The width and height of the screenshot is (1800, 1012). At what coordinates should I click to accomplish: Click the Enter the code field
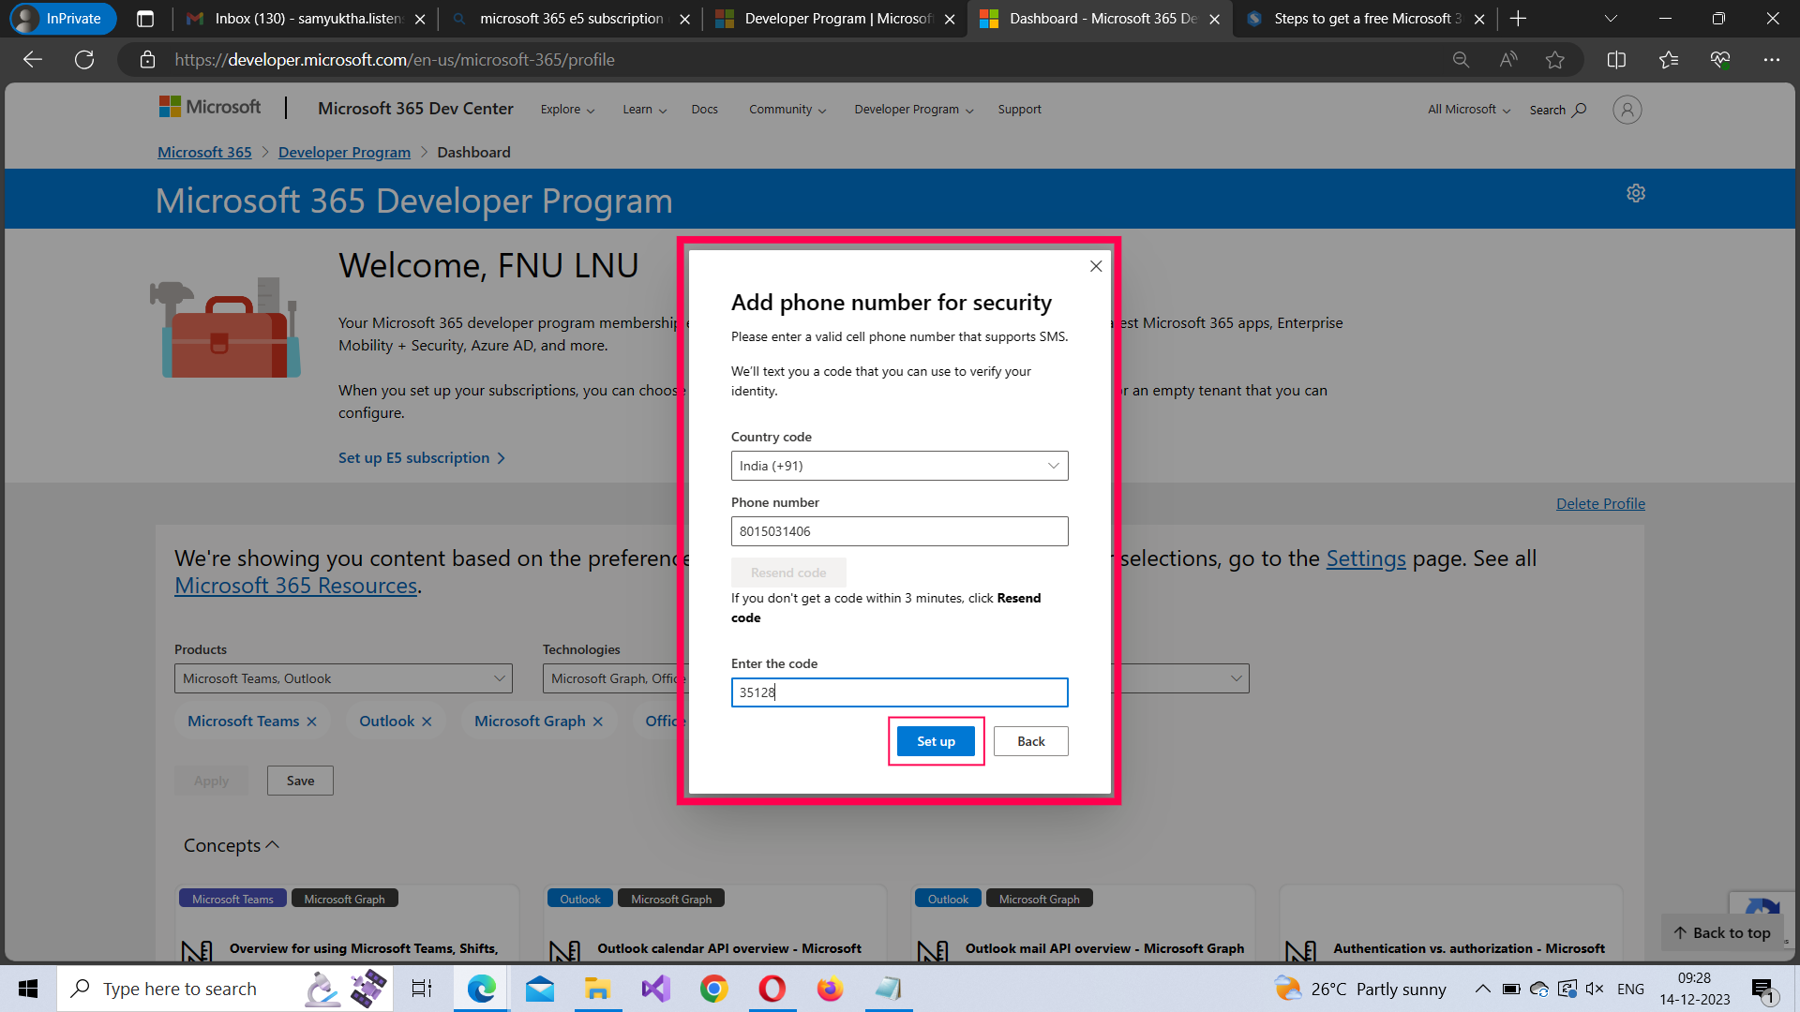pos(899,692)
